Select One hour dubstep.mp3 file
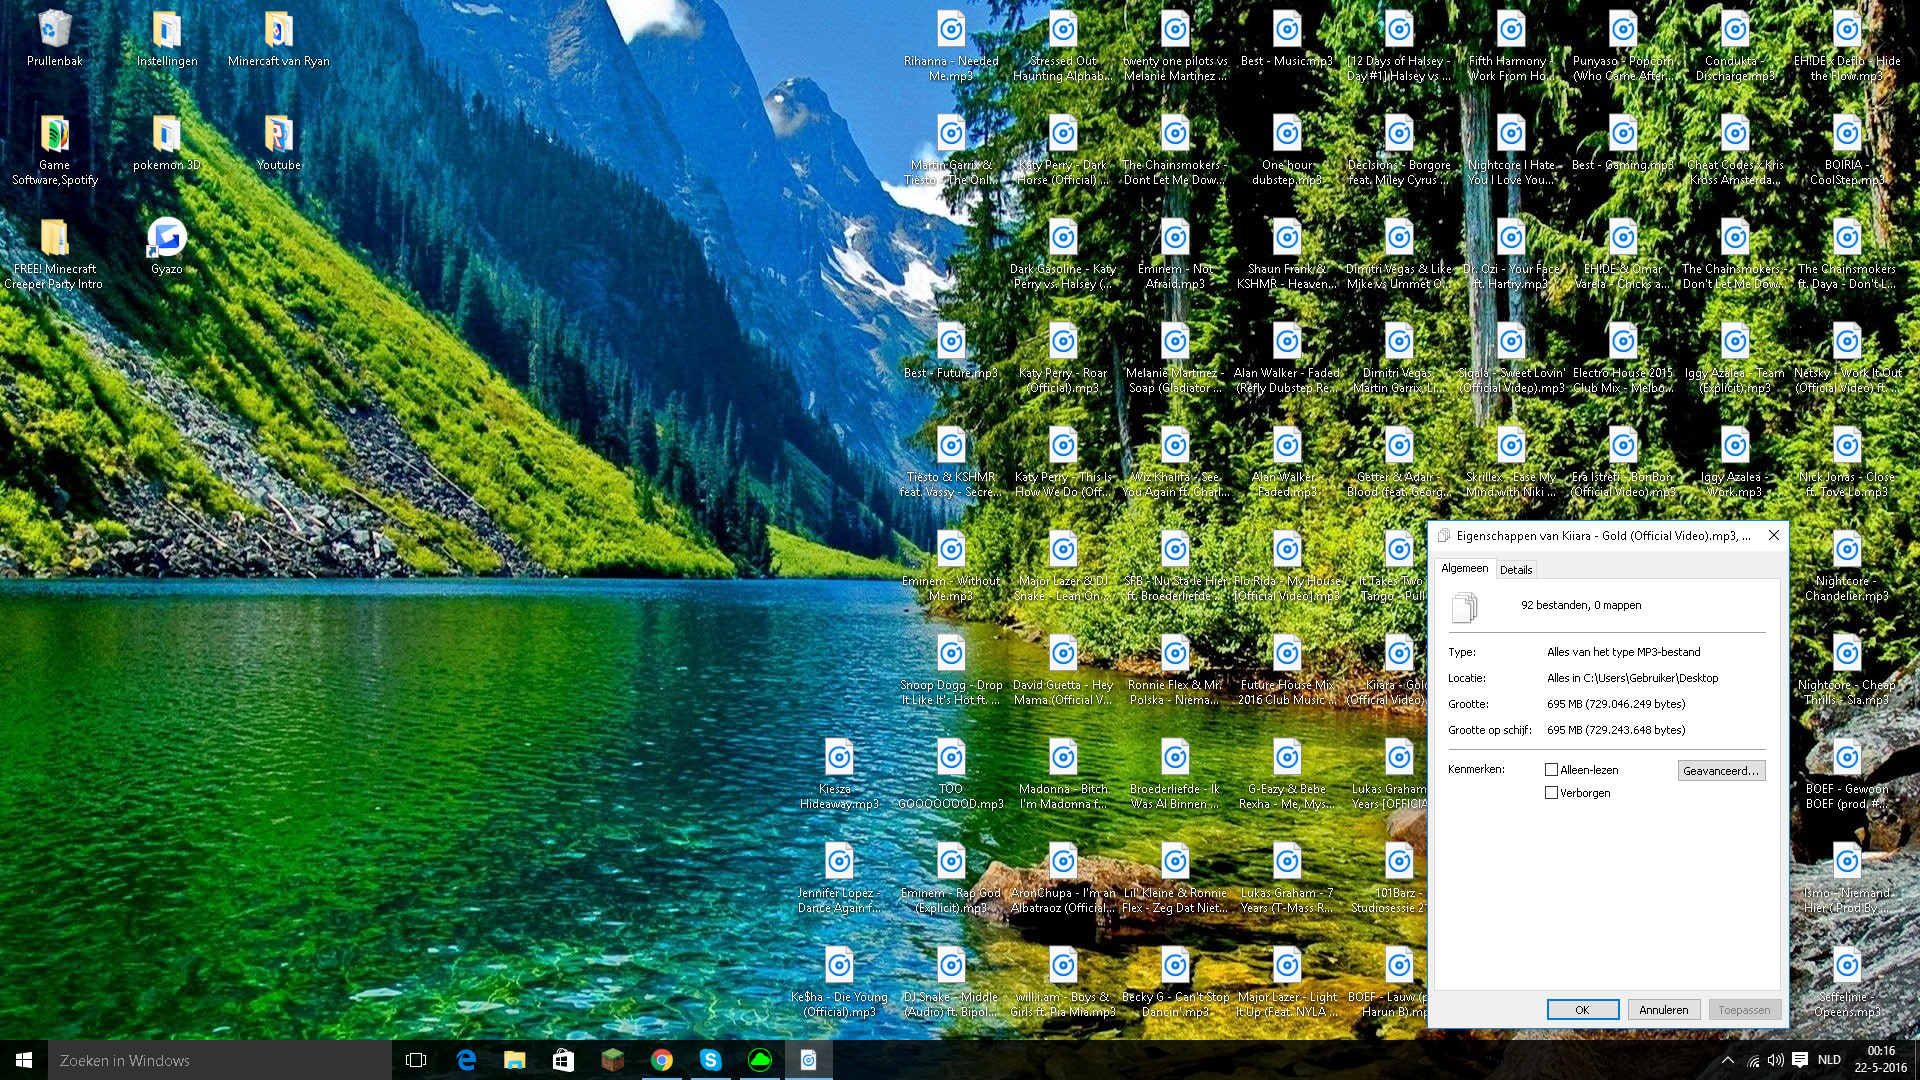 click(x=1287, y=151)
